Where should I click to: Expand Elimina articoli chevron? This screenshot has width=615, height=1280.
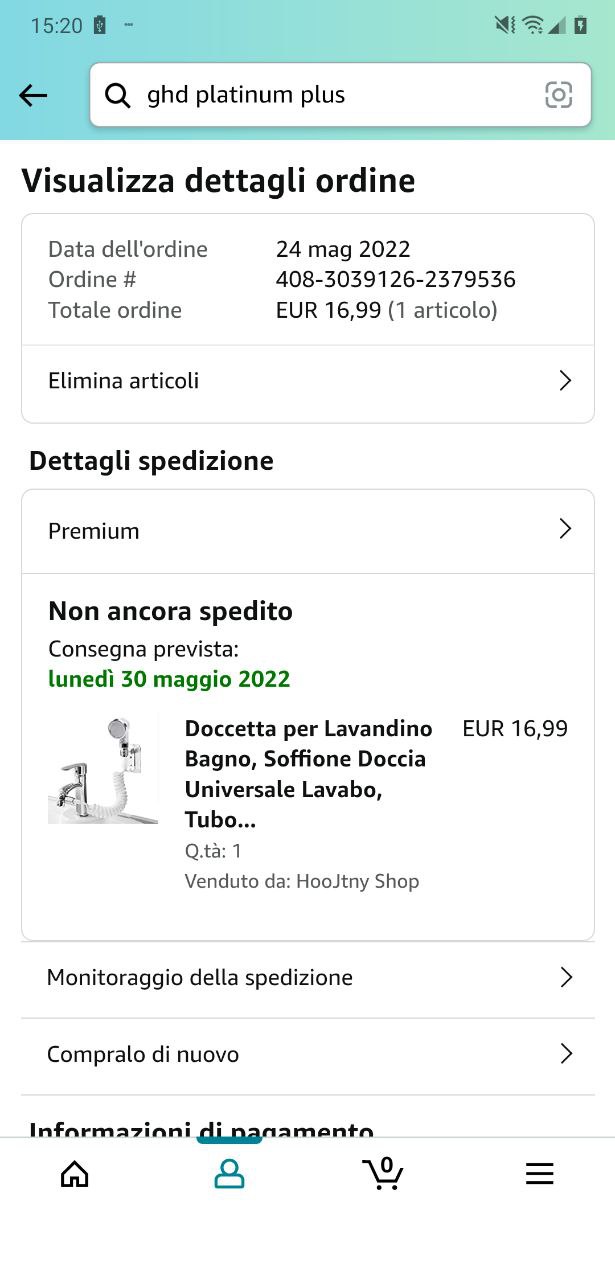565,381
